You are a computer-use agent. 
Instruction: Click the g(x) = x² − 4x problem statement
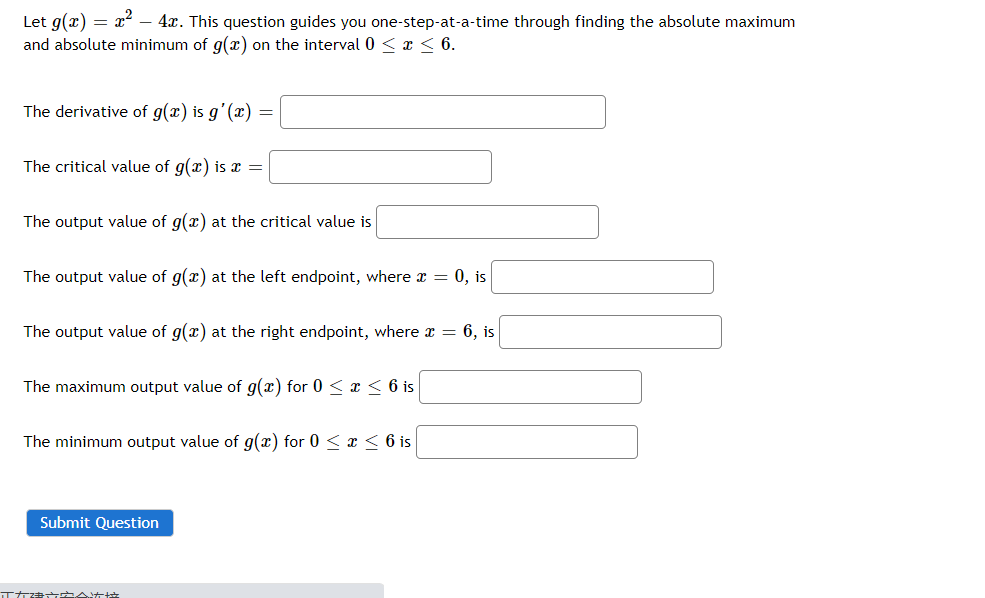(x=100, y=20)
